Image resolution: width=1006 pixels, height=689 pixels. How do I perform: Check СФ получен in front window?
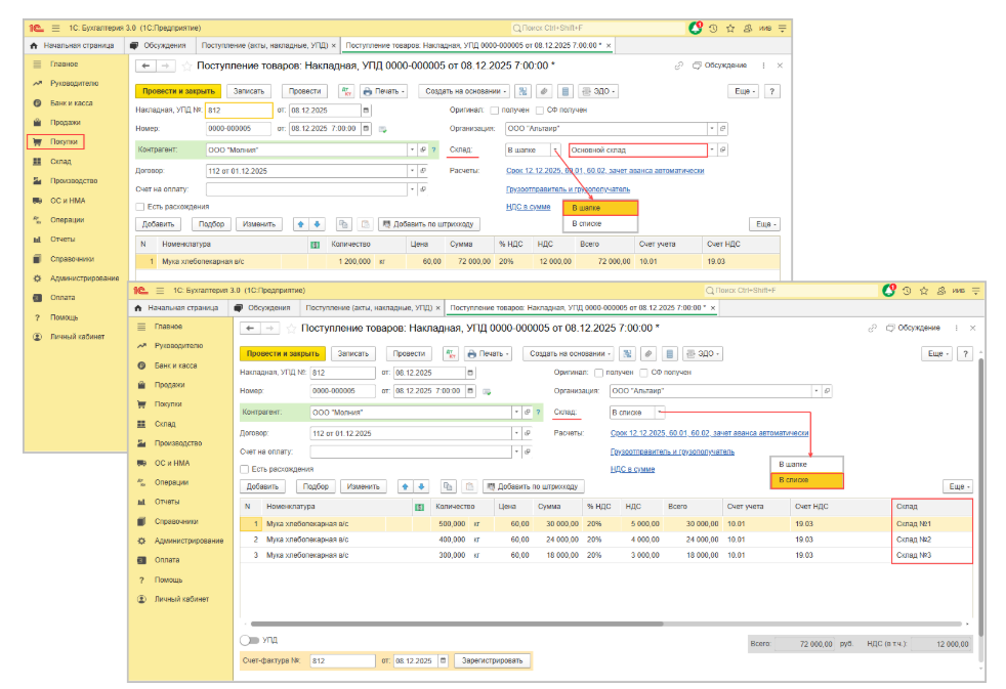point(644,373)
